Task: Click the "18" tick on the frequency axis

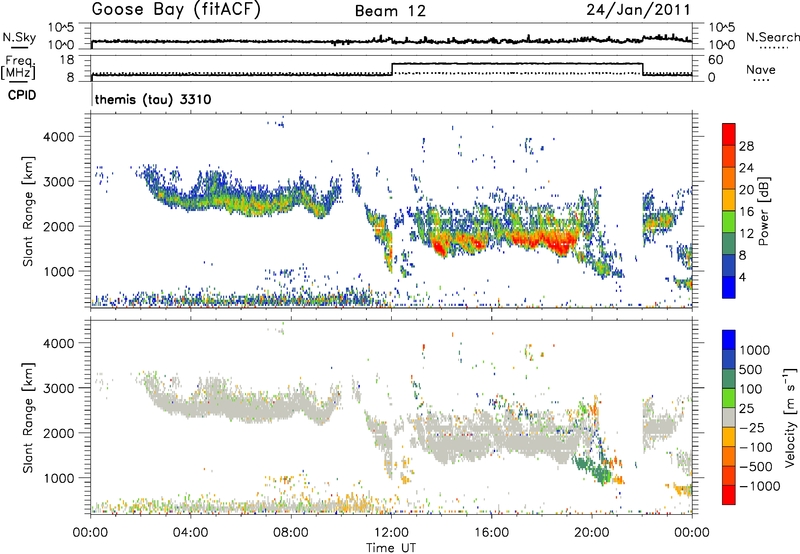Action: click(67, 60)
